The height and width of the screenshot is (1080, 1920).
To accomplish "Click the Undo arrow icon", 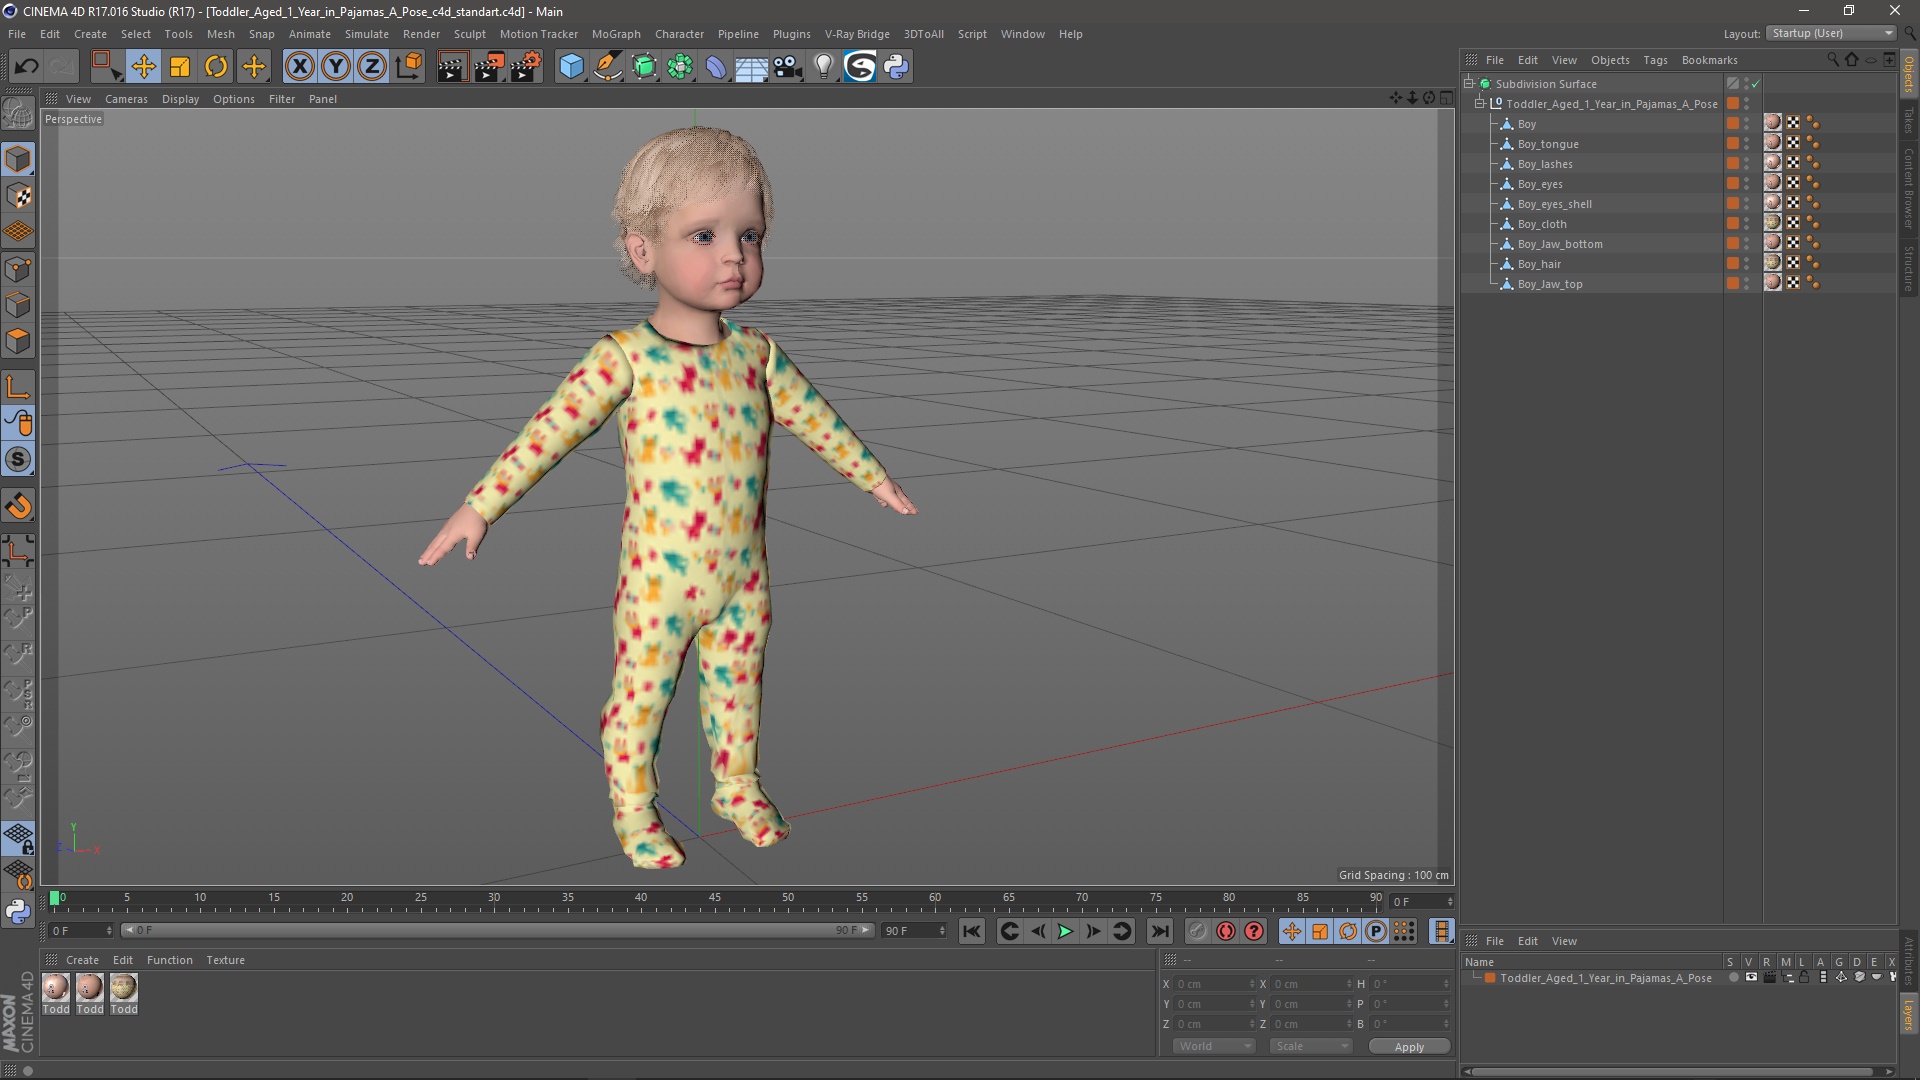I will click(26, 67).
